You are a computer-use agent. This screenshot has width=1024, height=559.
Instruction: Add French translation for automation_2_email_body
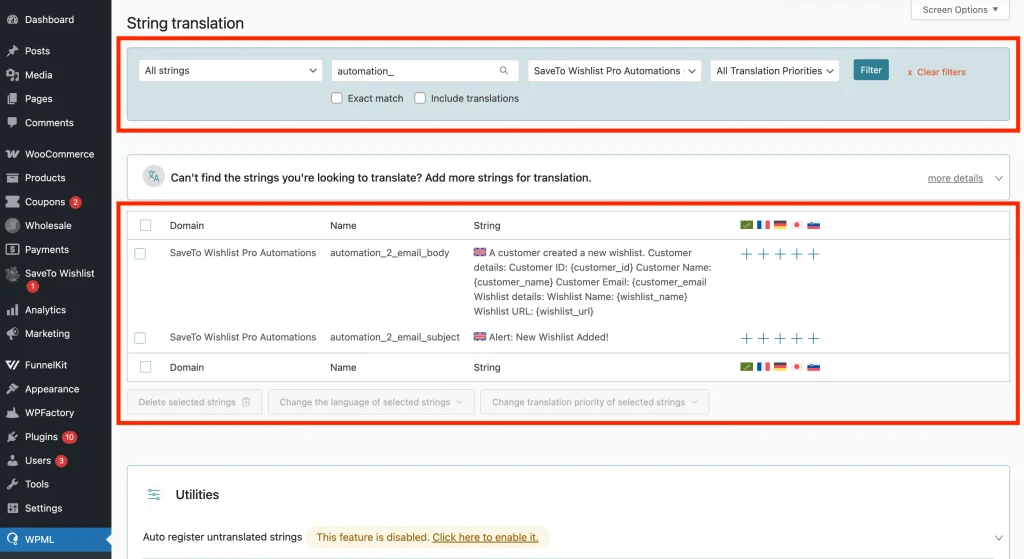click(x=763, y=254)
